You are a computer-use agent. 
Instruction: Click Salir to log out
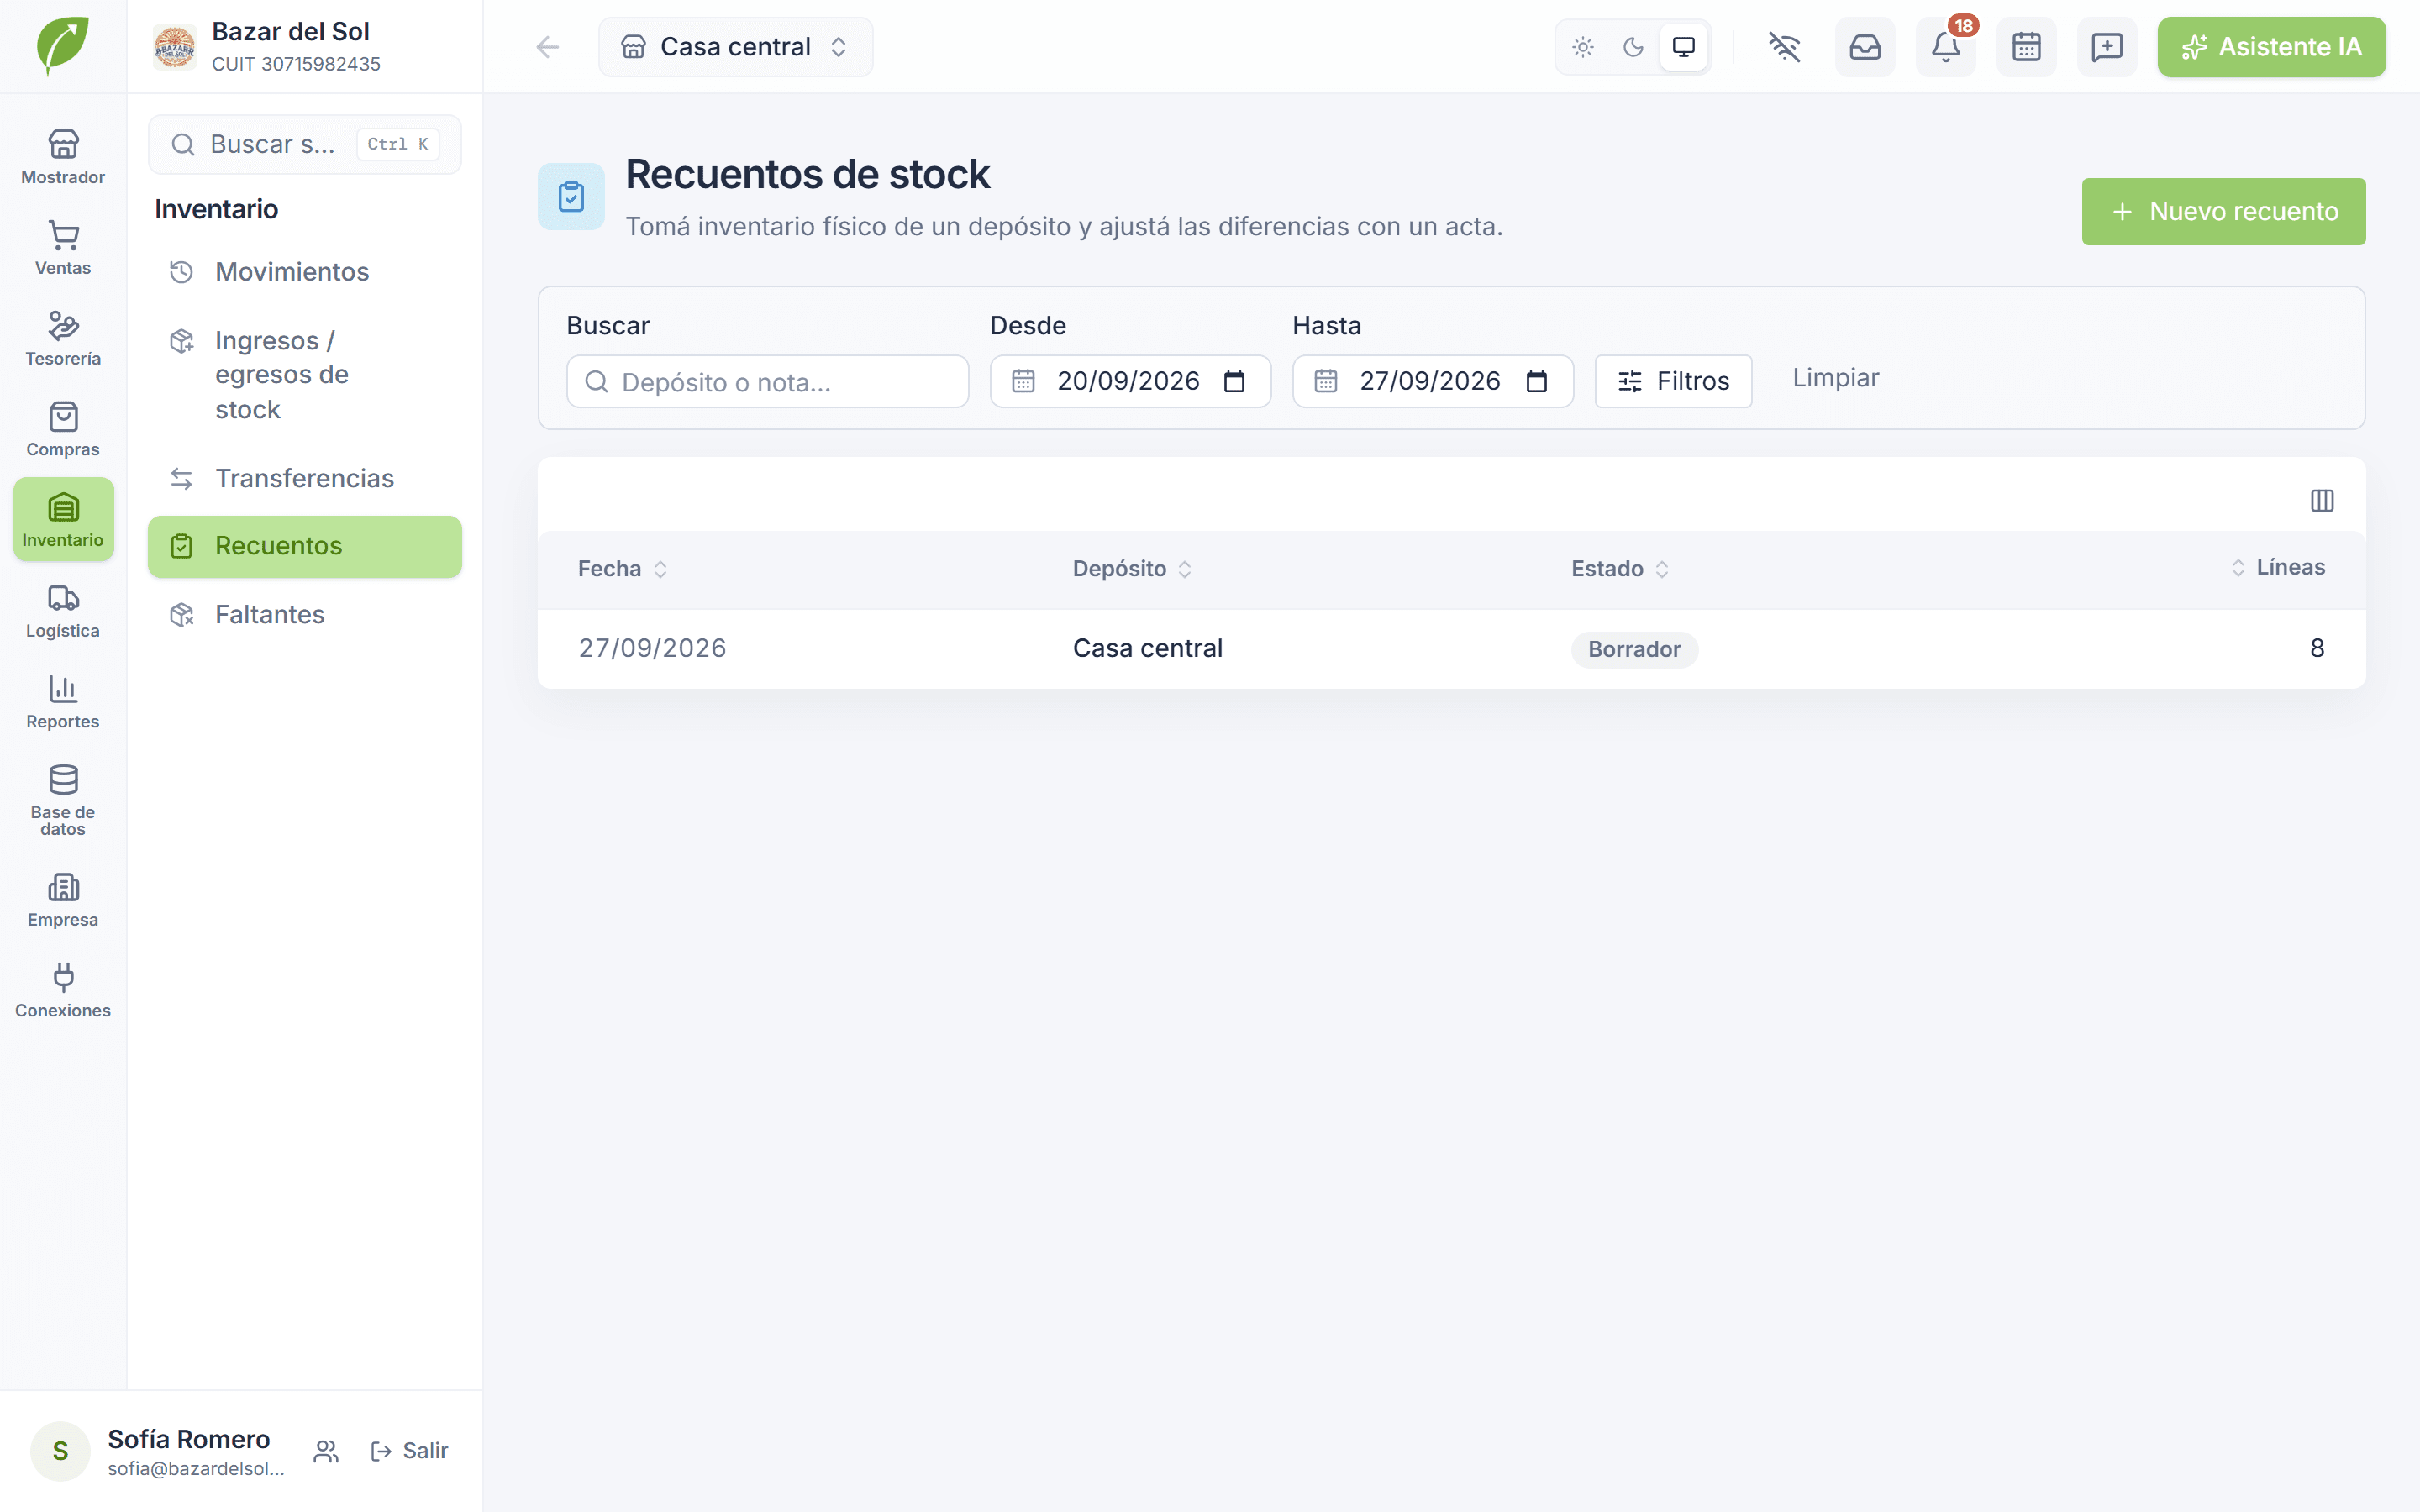pos(409,1451)
